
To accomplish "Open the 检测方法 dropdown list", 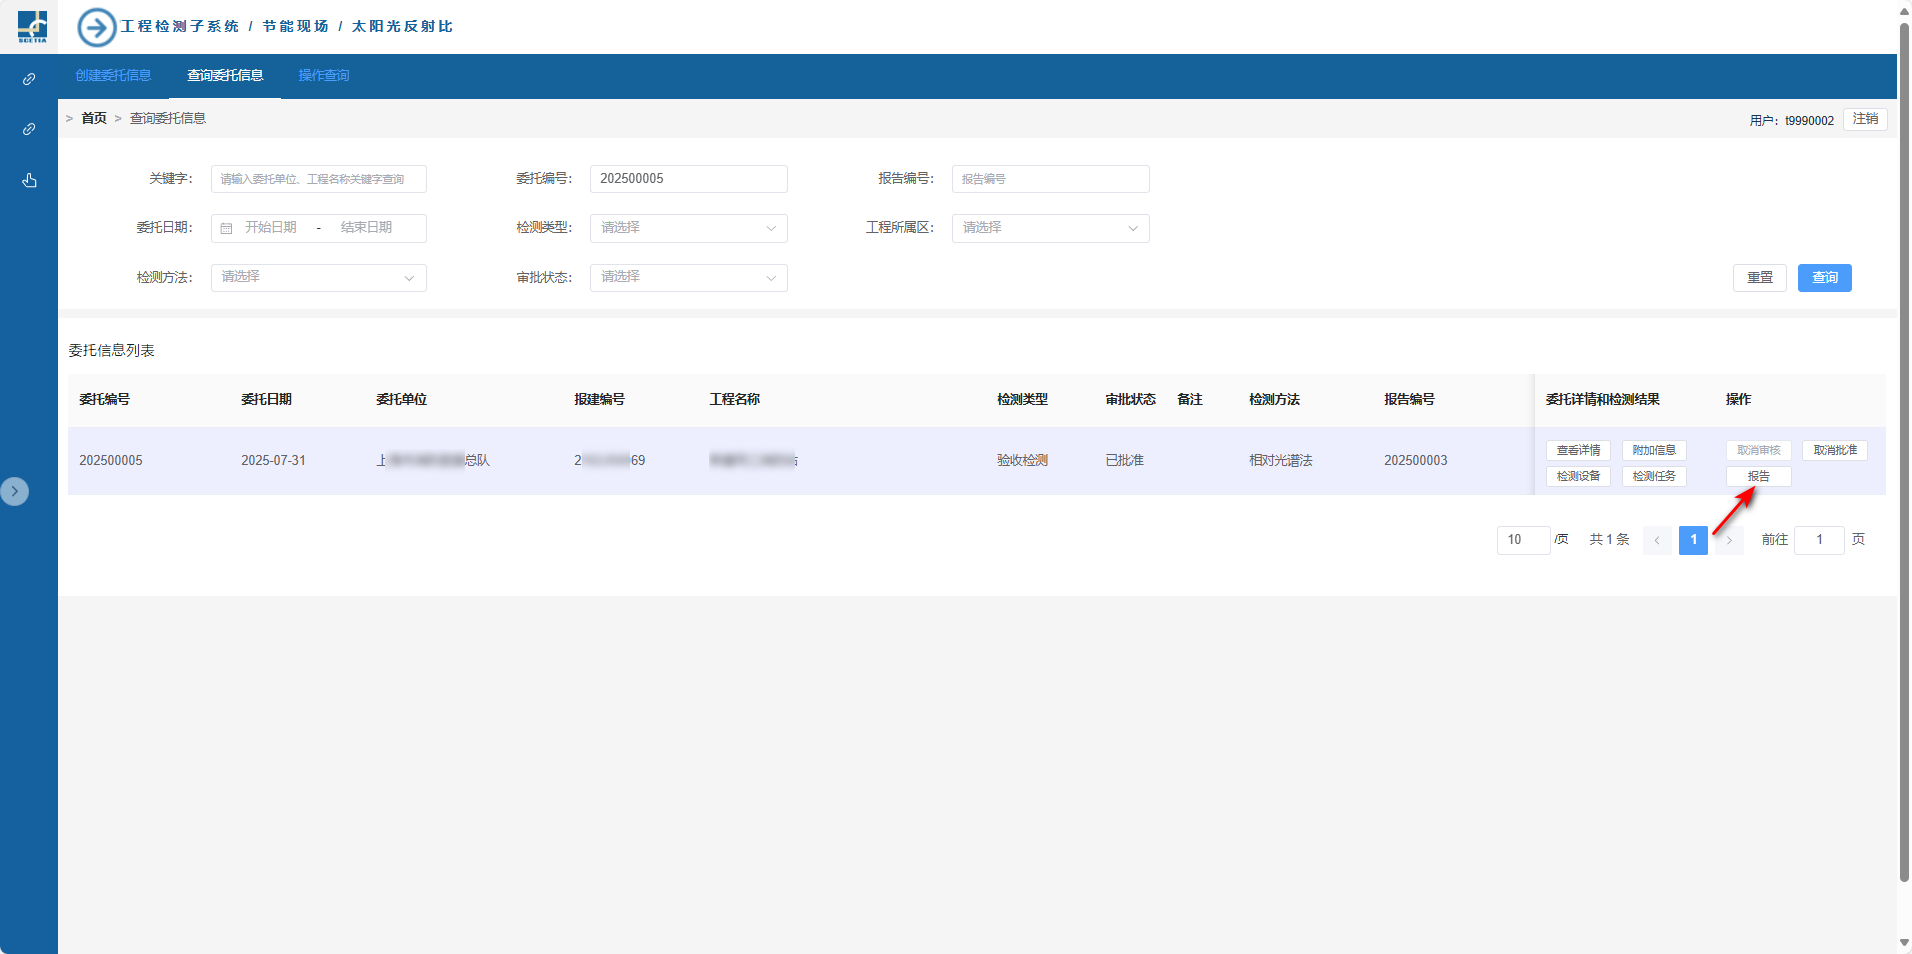I will 318,277.
